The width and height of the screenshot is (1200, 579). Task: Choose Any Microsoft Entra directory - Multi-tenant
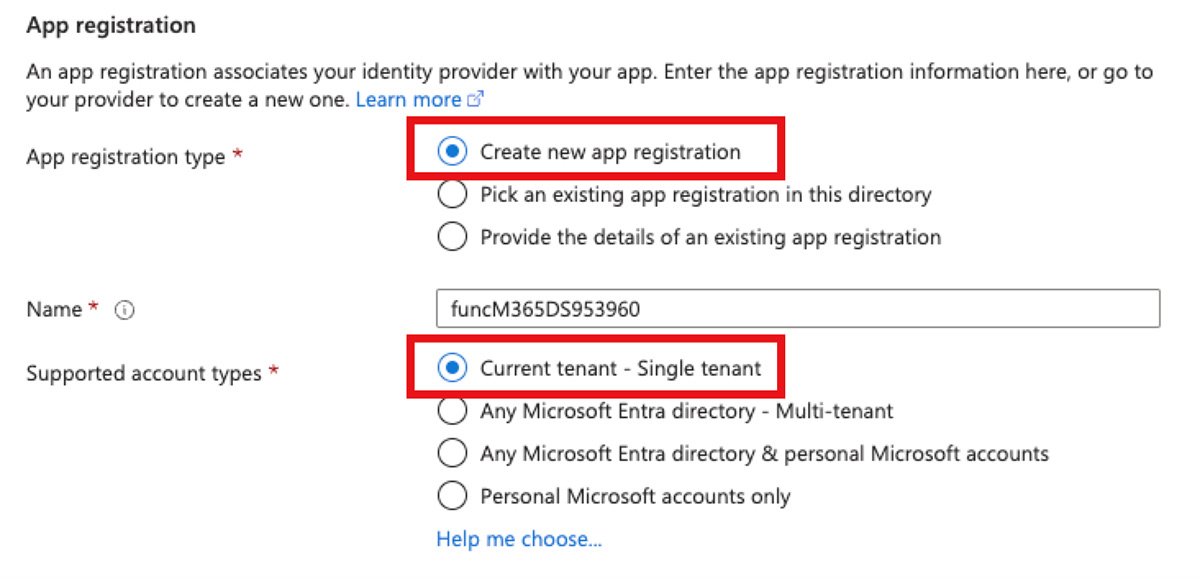click(x=452, y=411)
